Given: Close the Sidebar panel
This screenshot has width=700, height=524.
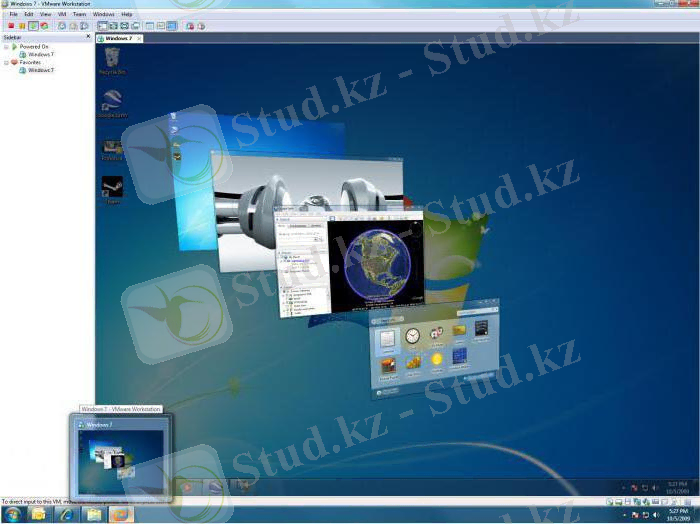Looking at the screenshot, I should coord(88,37).
